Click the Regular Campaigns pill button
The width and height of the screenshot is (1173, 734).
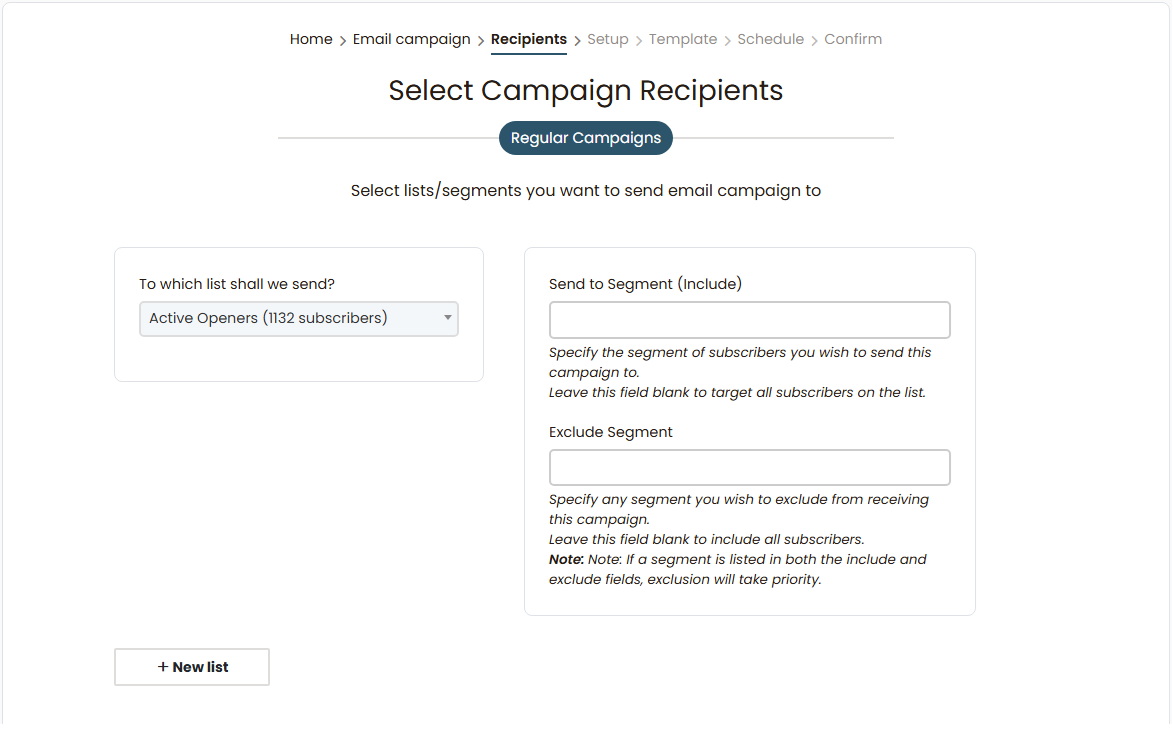(586, 138)
